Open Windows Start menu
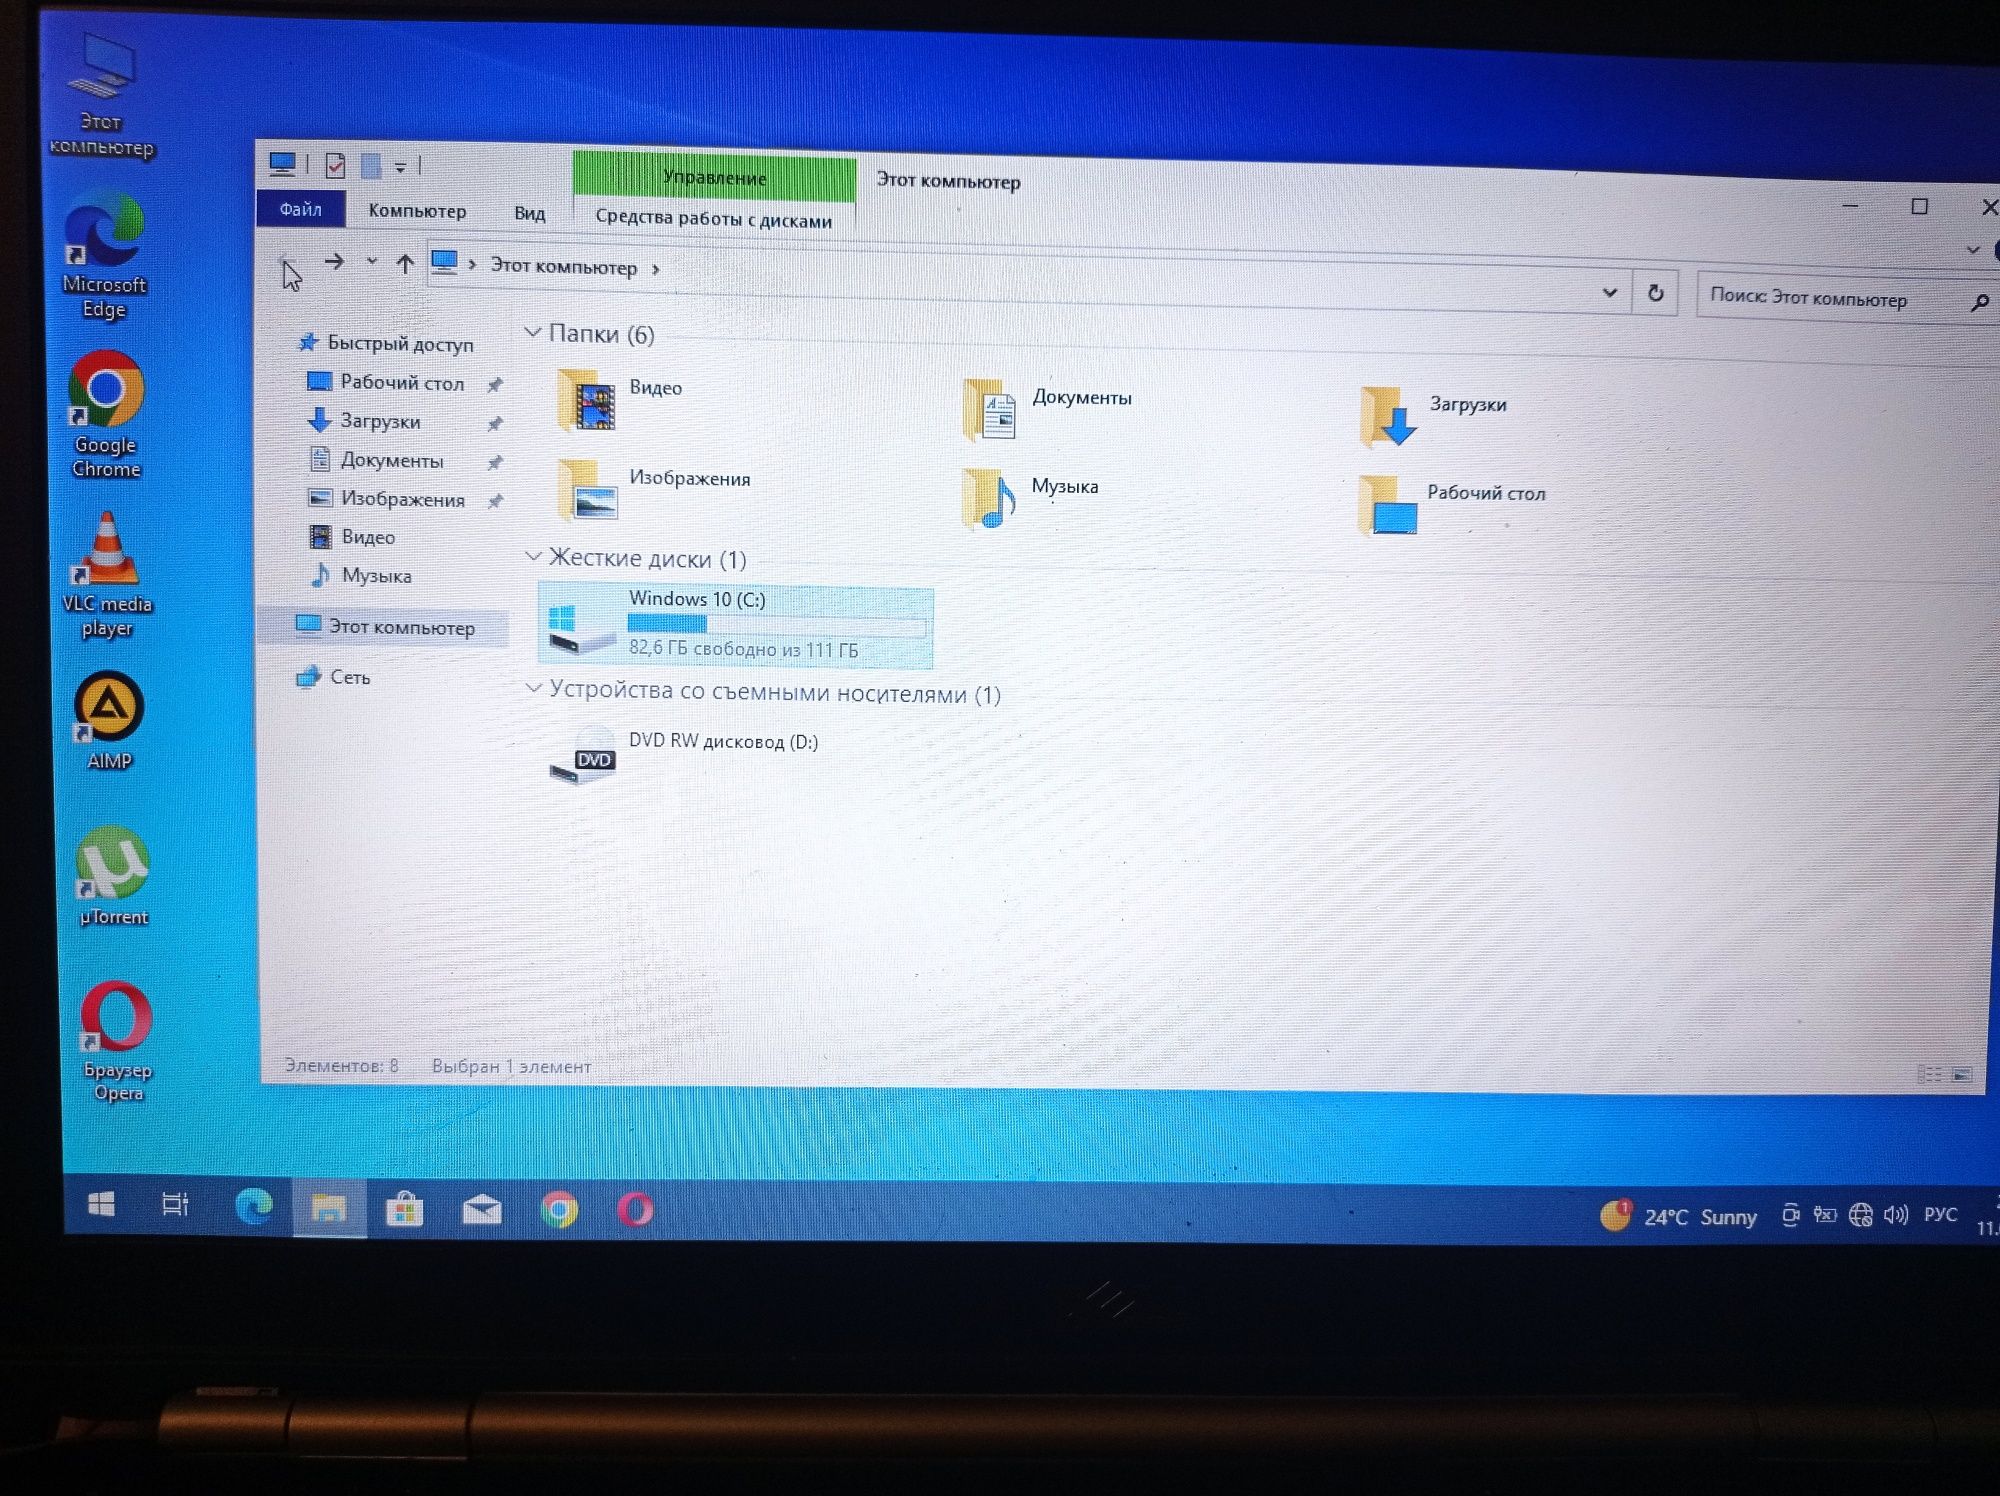Screen dimensions: 2000x1496 tap(101, 1204)
